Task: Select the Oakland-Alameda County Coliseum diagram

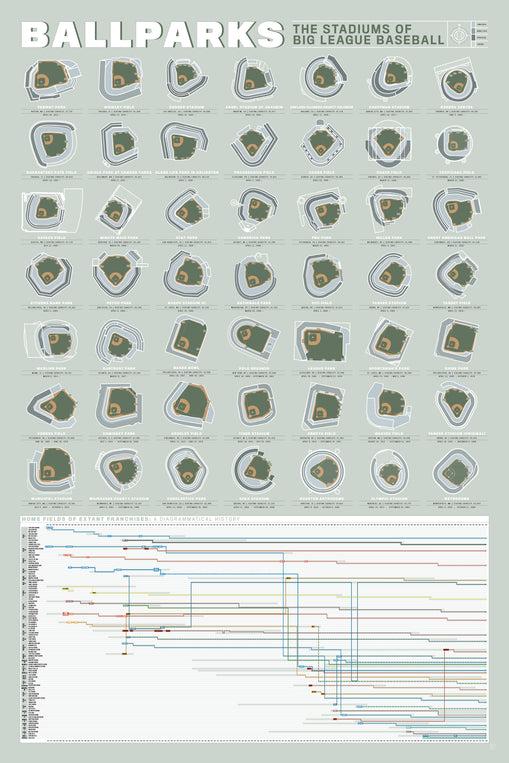Action: click(x=322, y=79)
